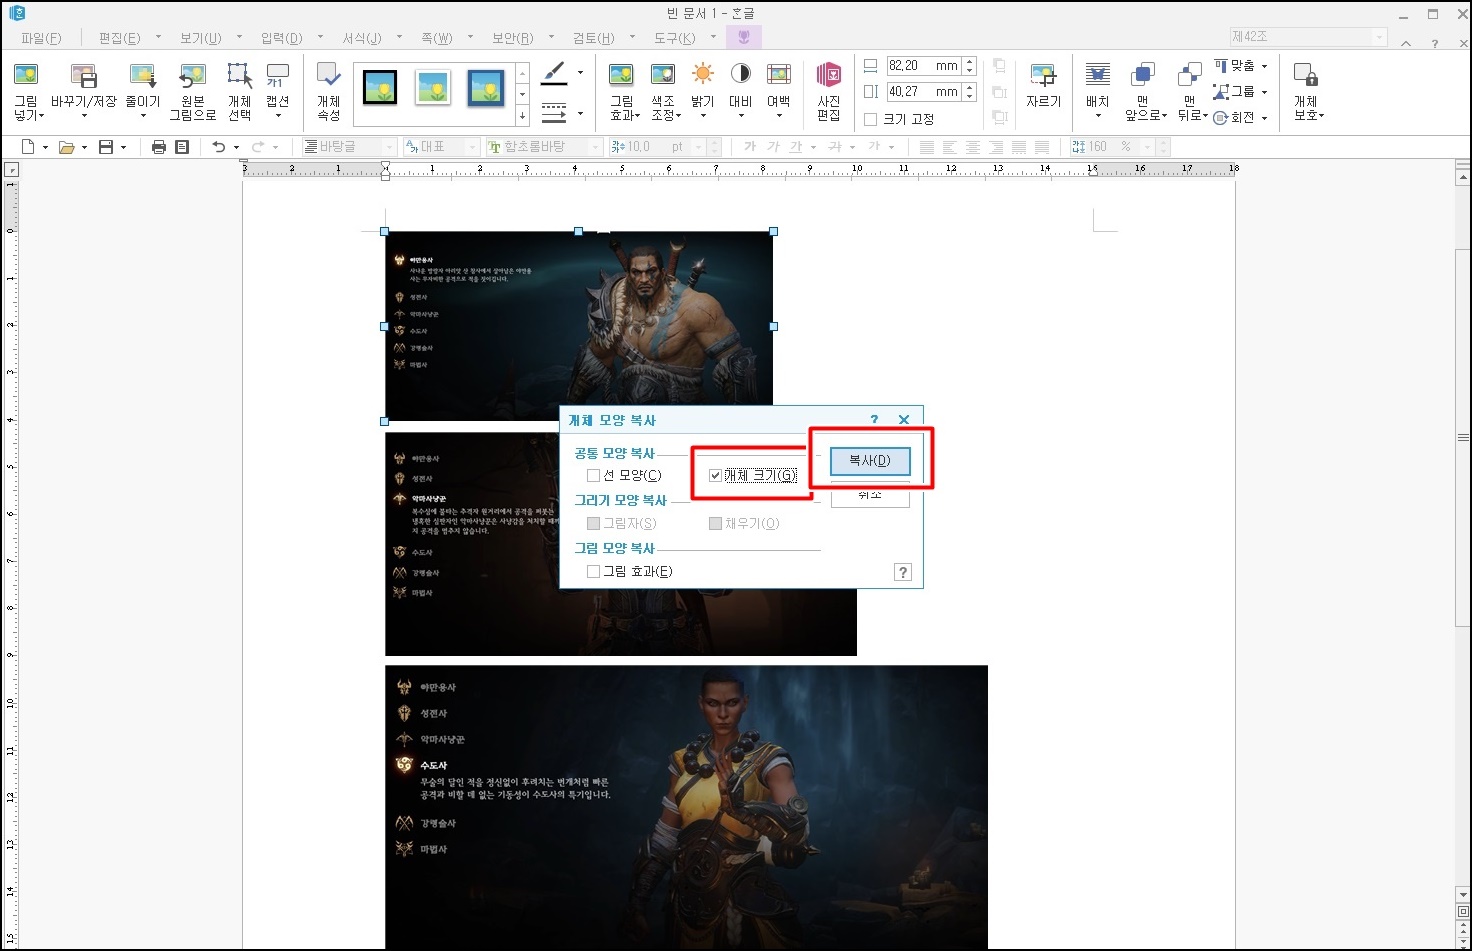This screenshot has height=951, width=1472.
Task: Open print preview page icon
Action: tap(182, 147)
